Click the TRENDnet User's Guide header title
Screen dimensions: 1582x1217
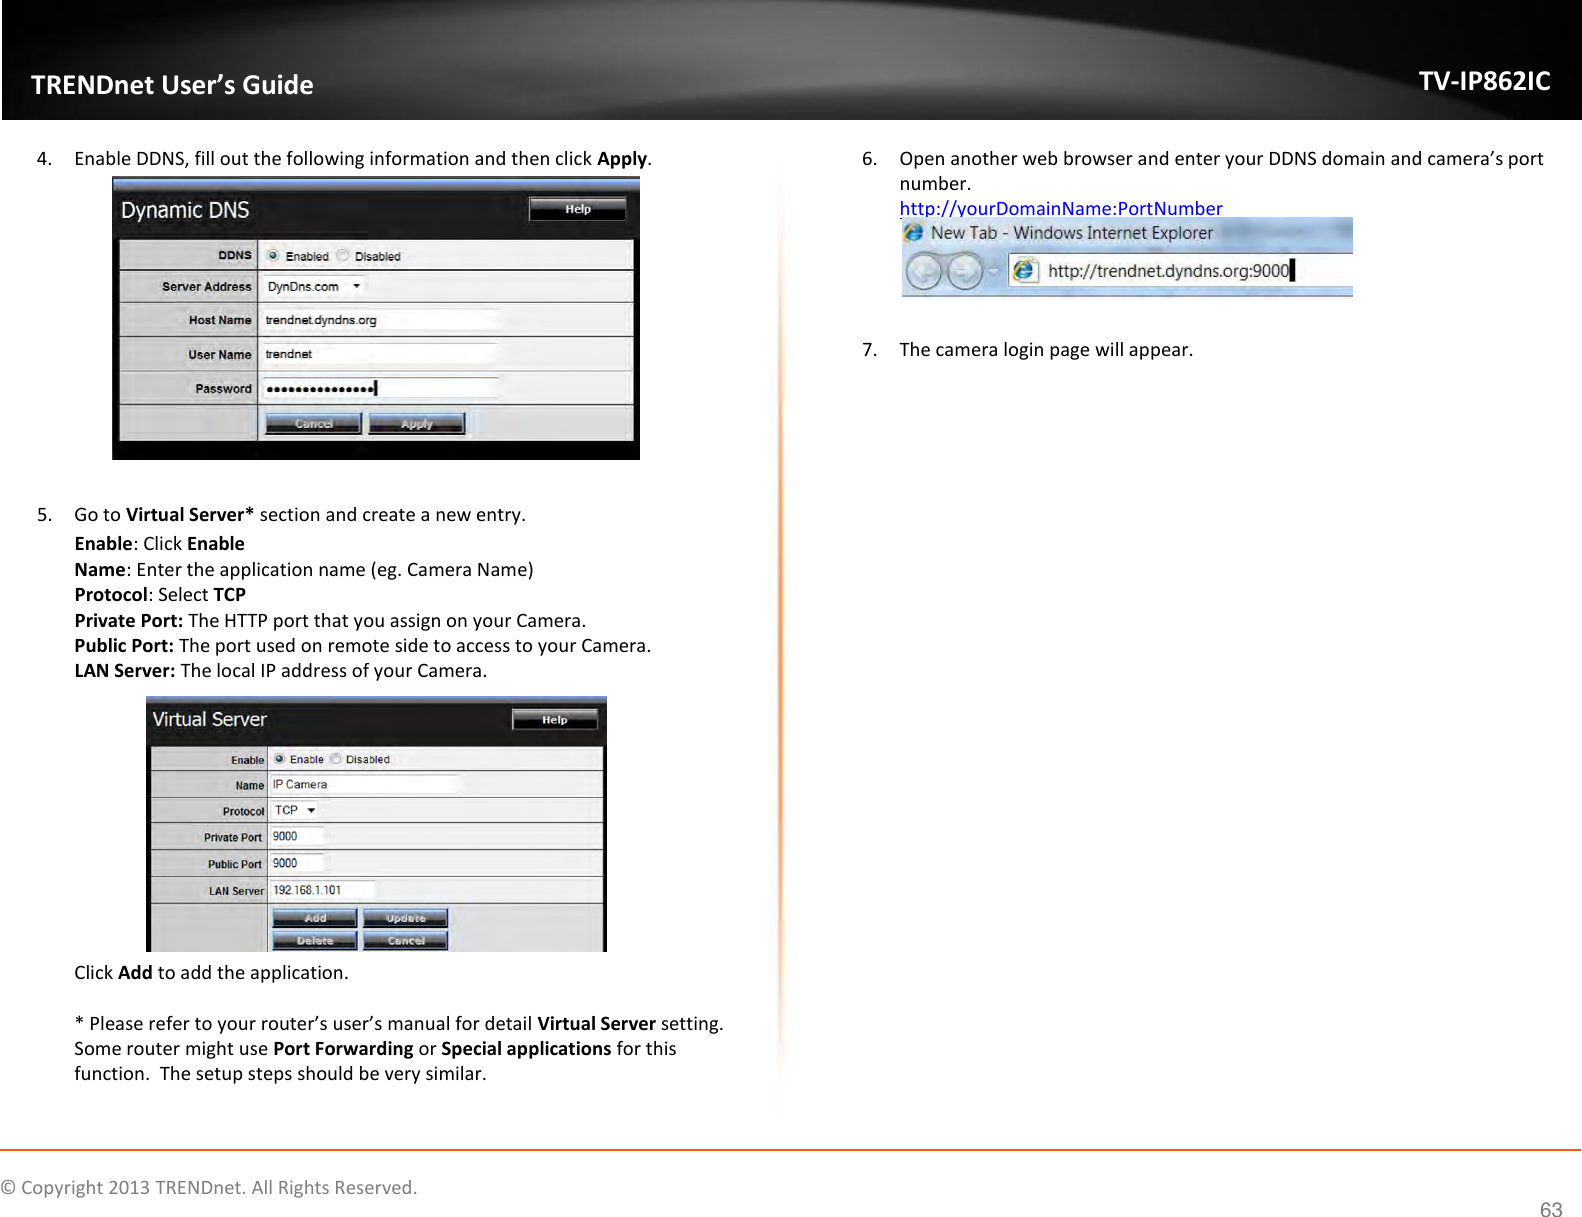click(172, 85)
